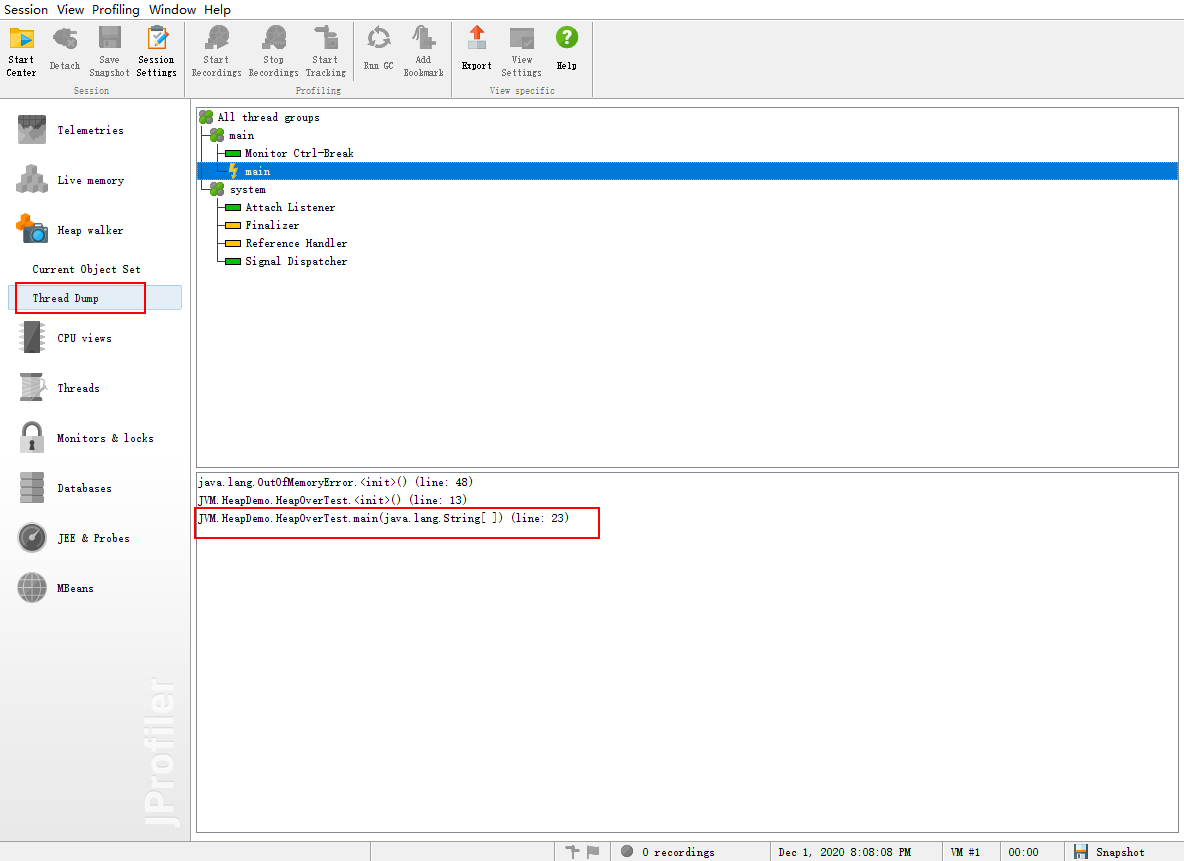This screenshot has width=1184, height=861.
Task: Open the Threads spool icon
Action: (x=32, y=387)
